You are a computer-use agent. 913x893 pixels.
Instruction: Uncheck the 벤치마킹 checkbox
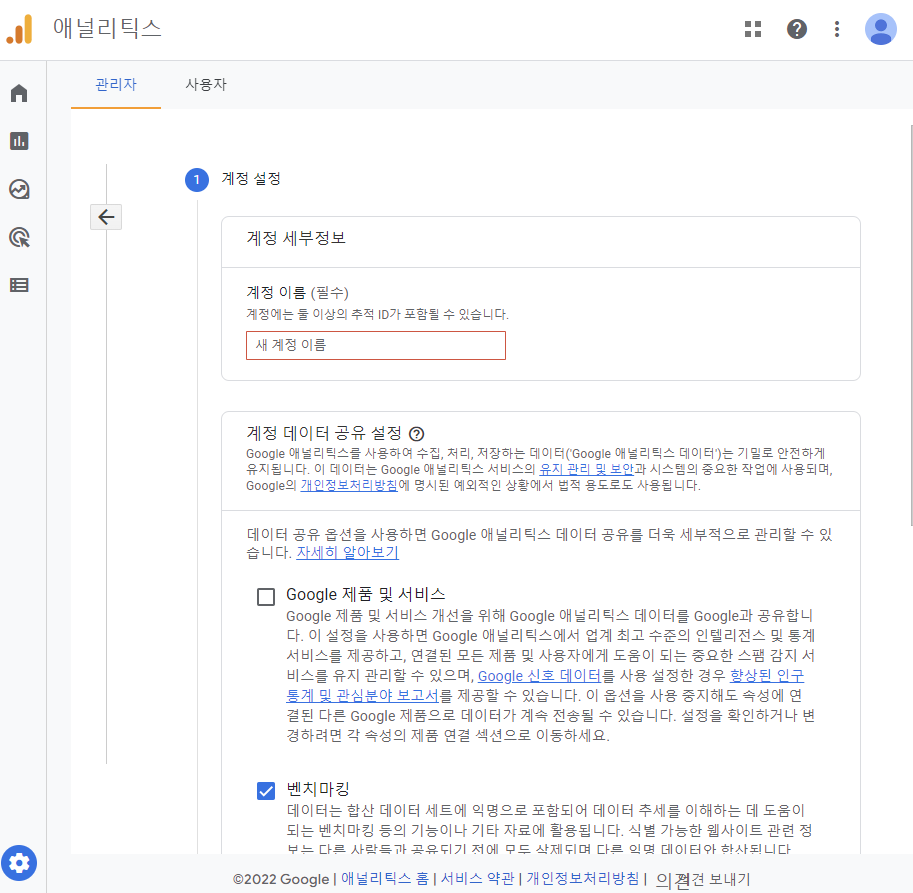click(266, 791)
